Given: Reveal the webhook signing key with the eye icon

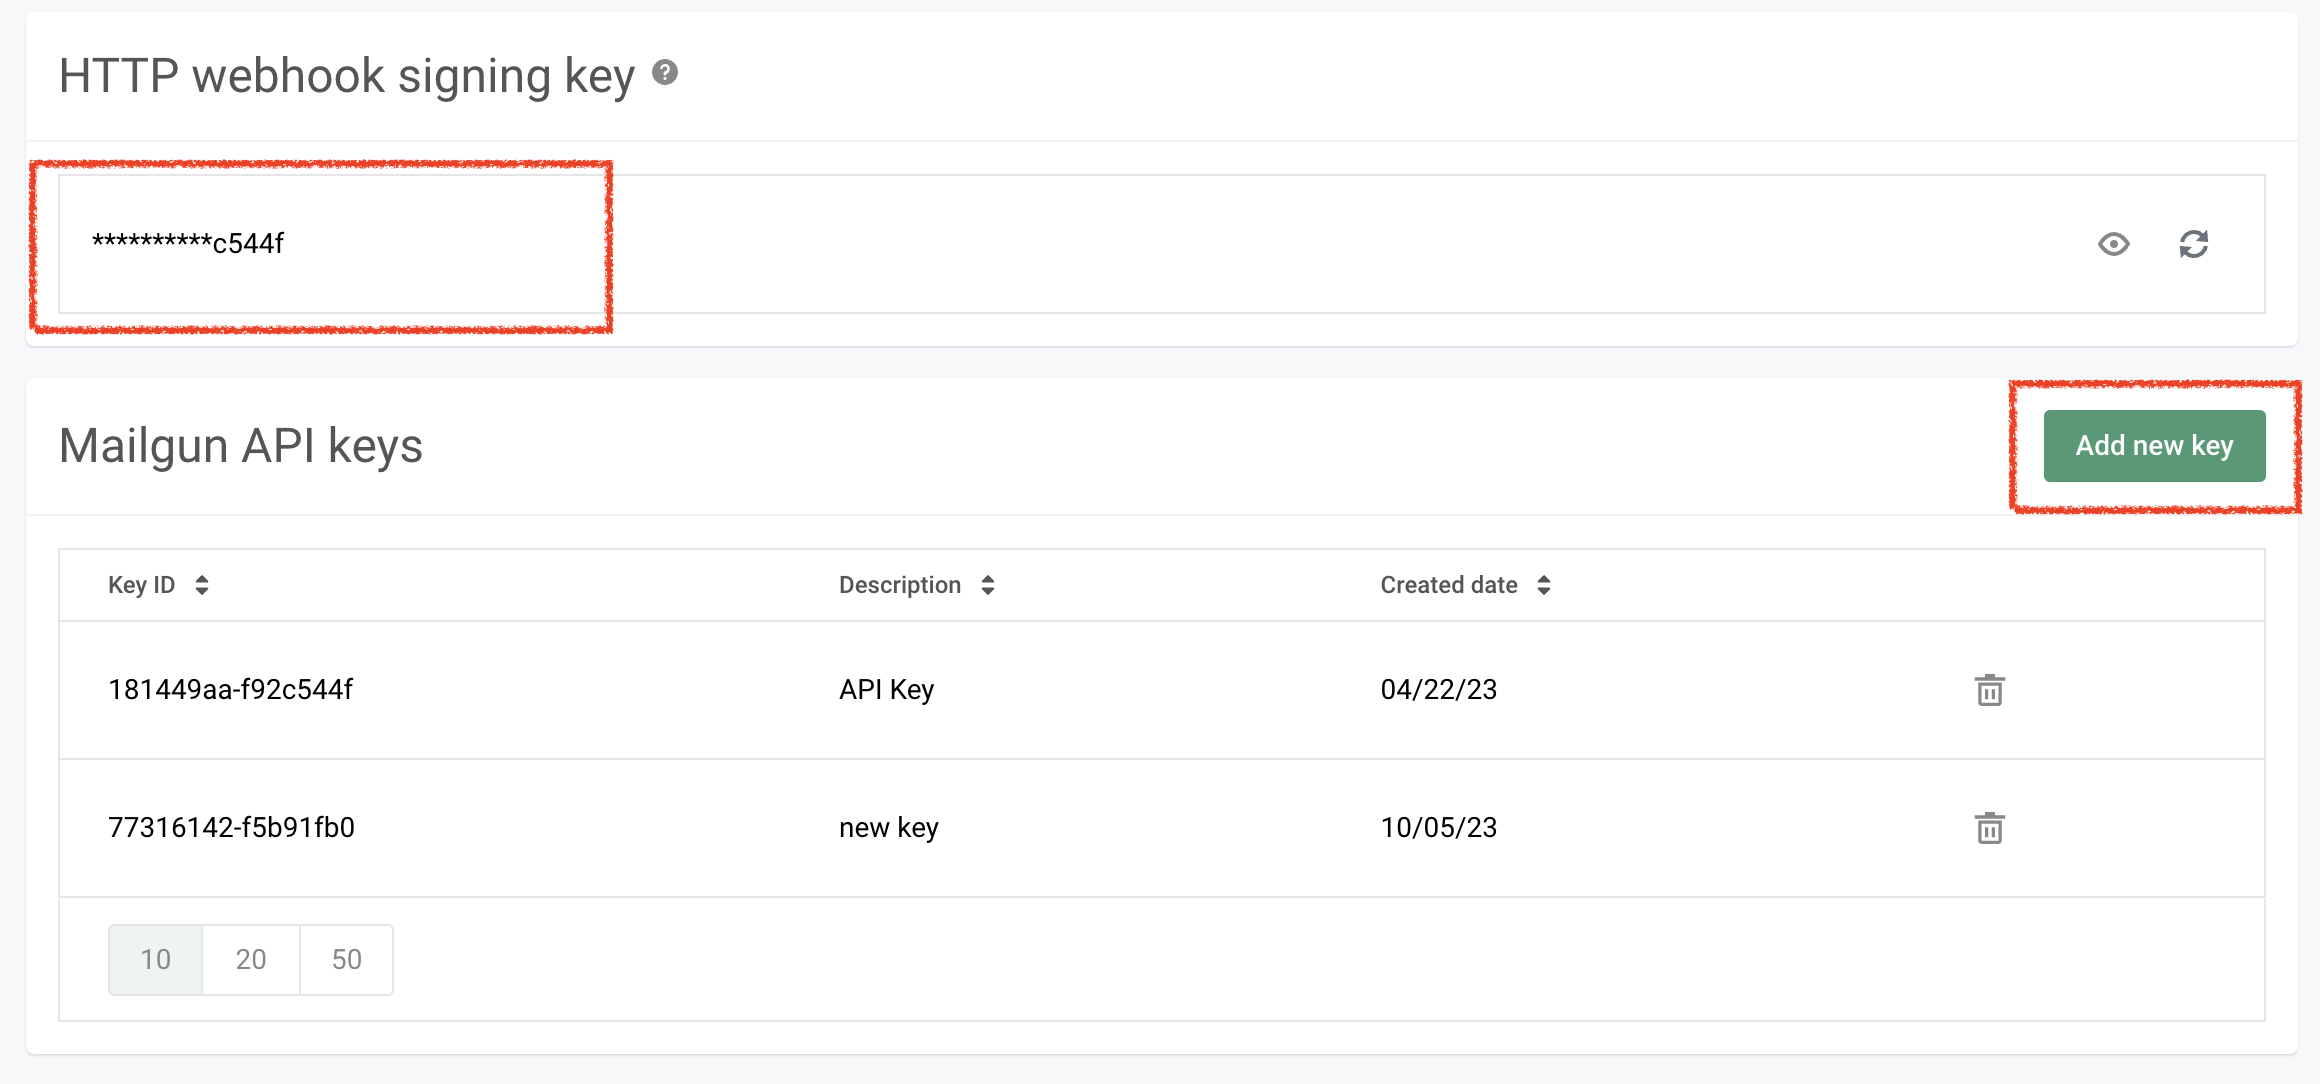Looking at the screenshot, I should pyautogui.click(x=2113, y=244).
